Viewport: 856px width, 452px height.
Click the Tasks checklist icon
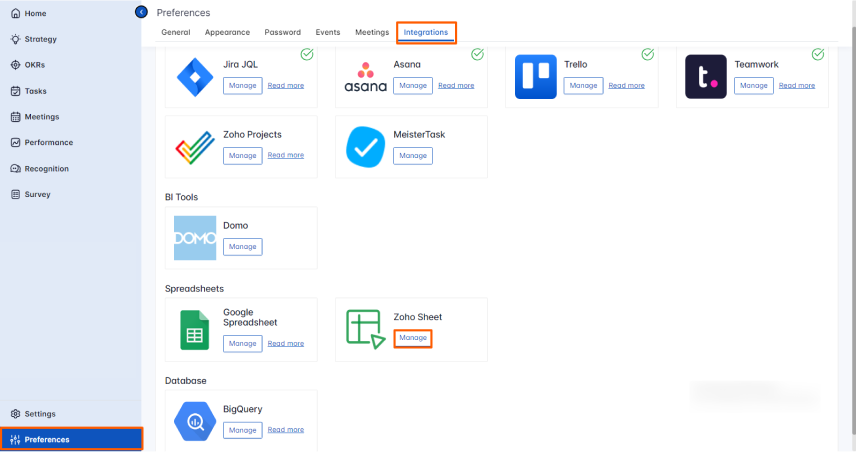click(15, 91)
